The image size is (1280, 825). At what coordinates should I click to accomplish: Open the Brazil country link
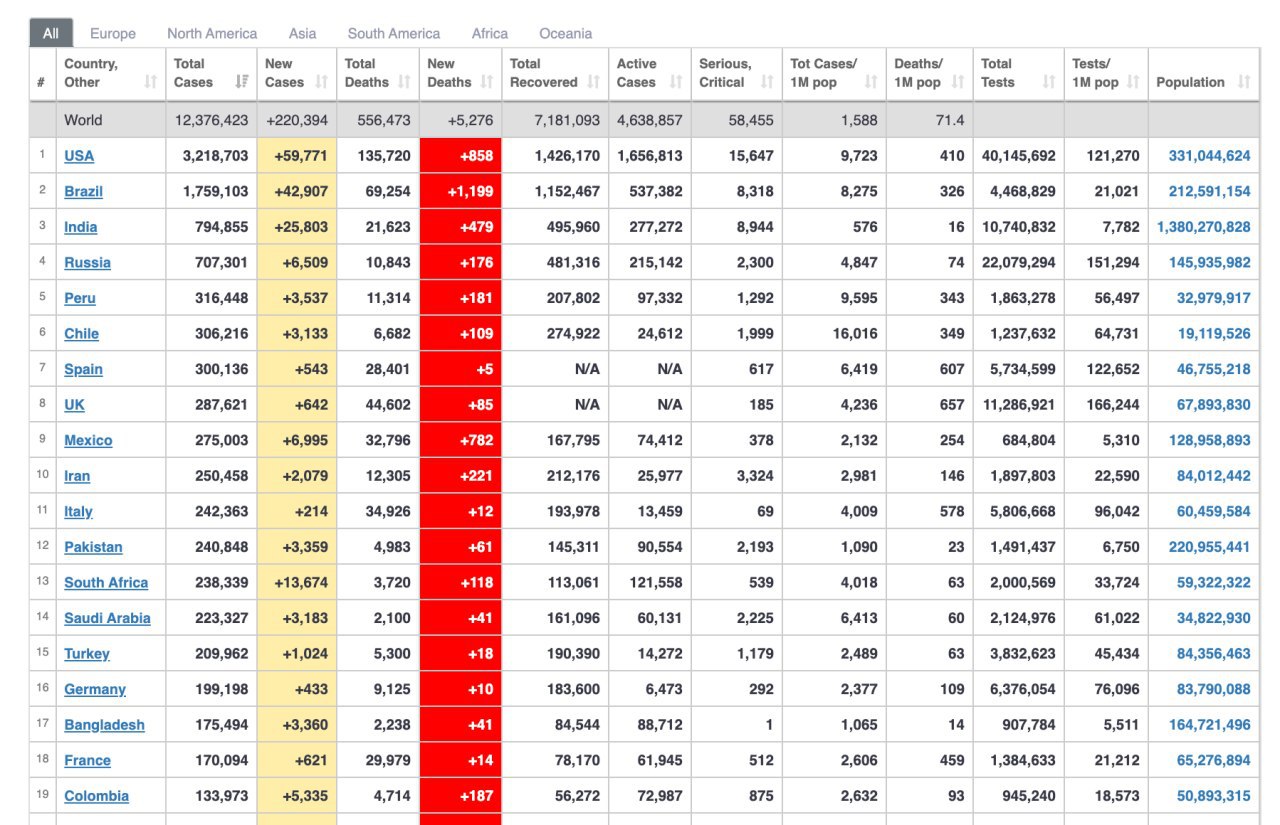click(84, 191)
